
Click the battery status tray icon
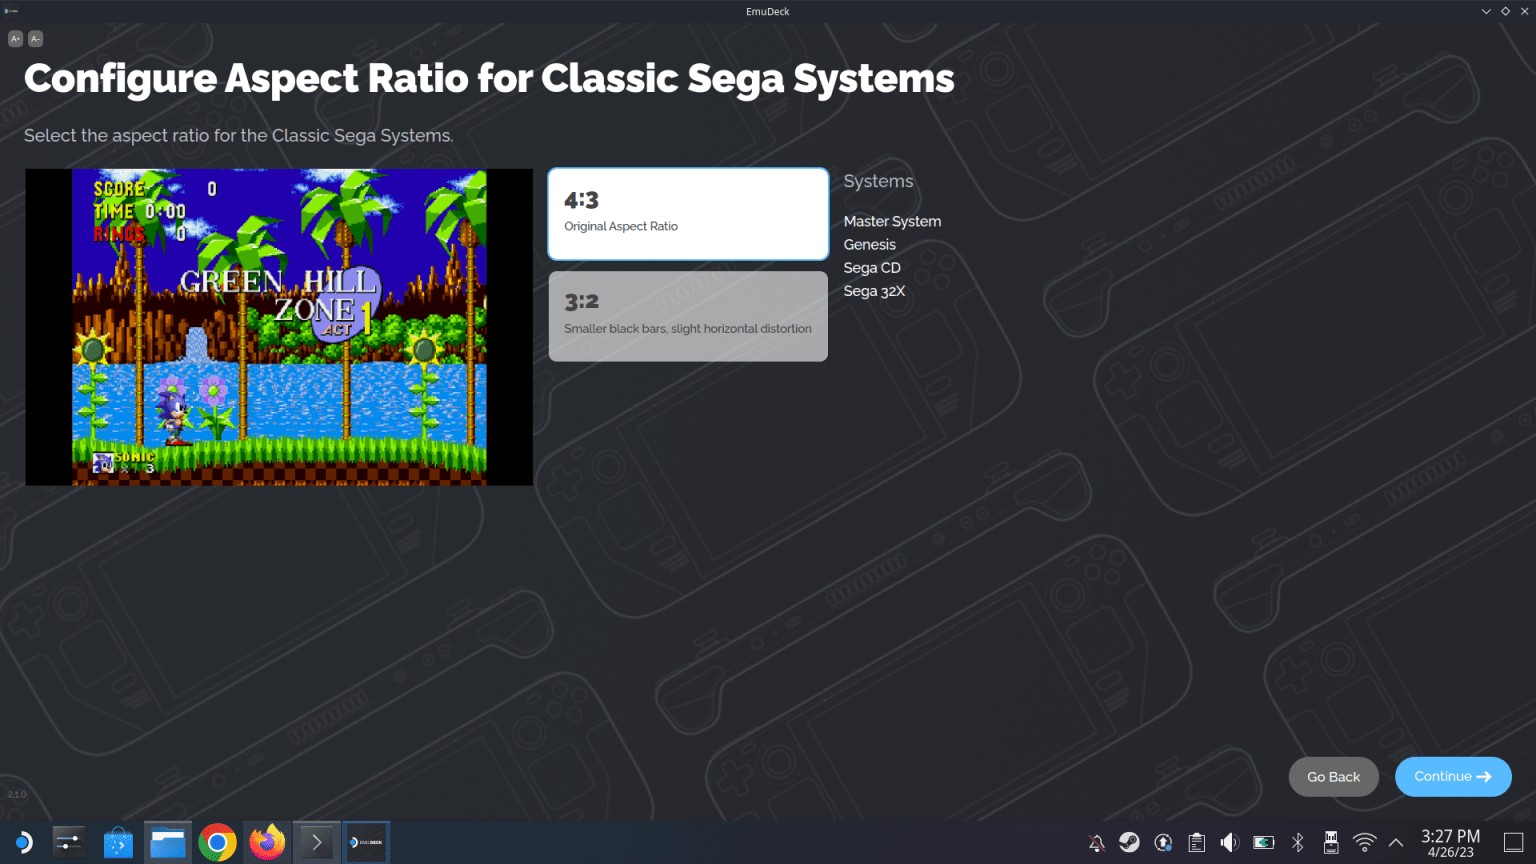(x=1263, y=841)
